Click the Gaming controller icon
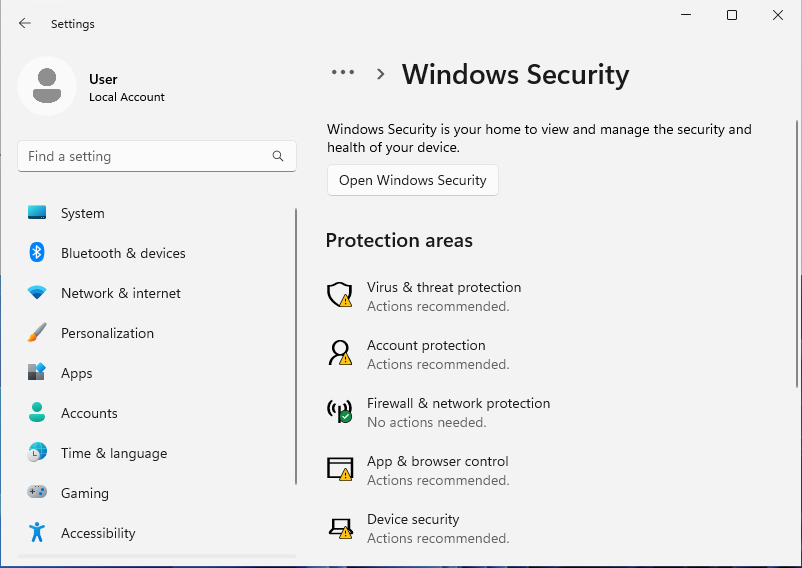 pyautogui.click(x=37, y=492)
